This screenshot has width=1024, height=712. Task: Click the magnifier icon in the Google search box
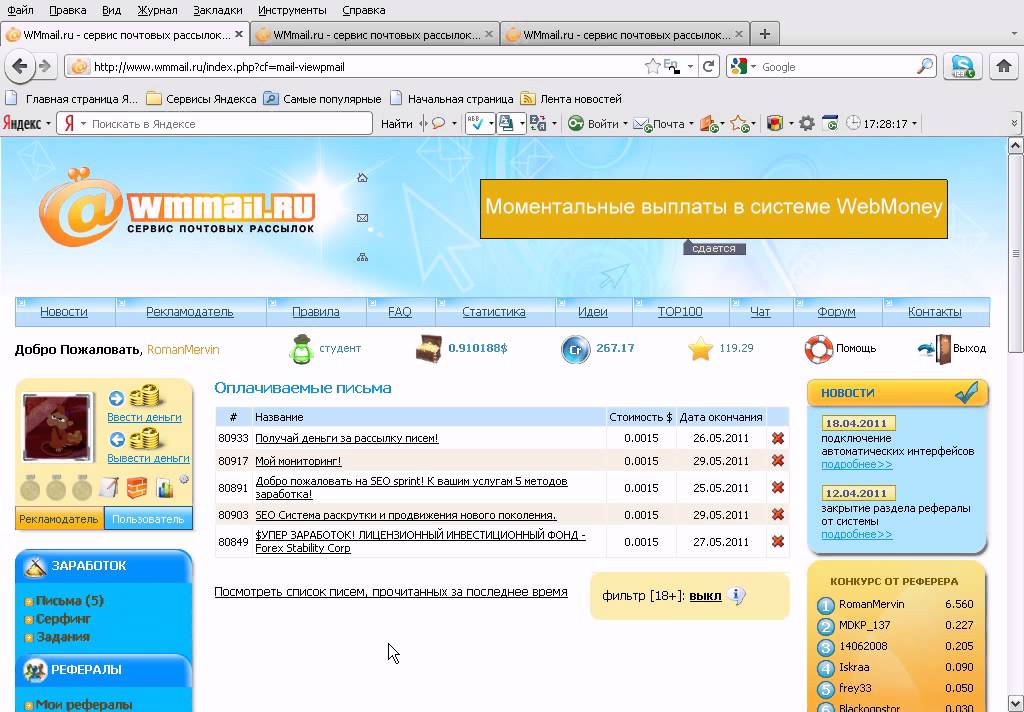(x=925, y=66)
